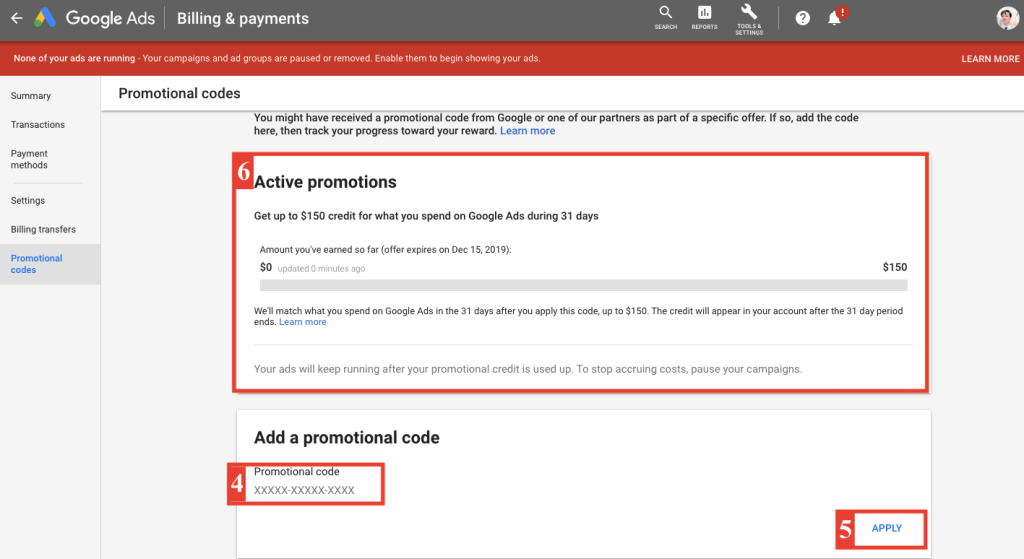Click the 'Active promotions' heading
The width and height of the screenshot is (1024, 559).
(325, 182)
